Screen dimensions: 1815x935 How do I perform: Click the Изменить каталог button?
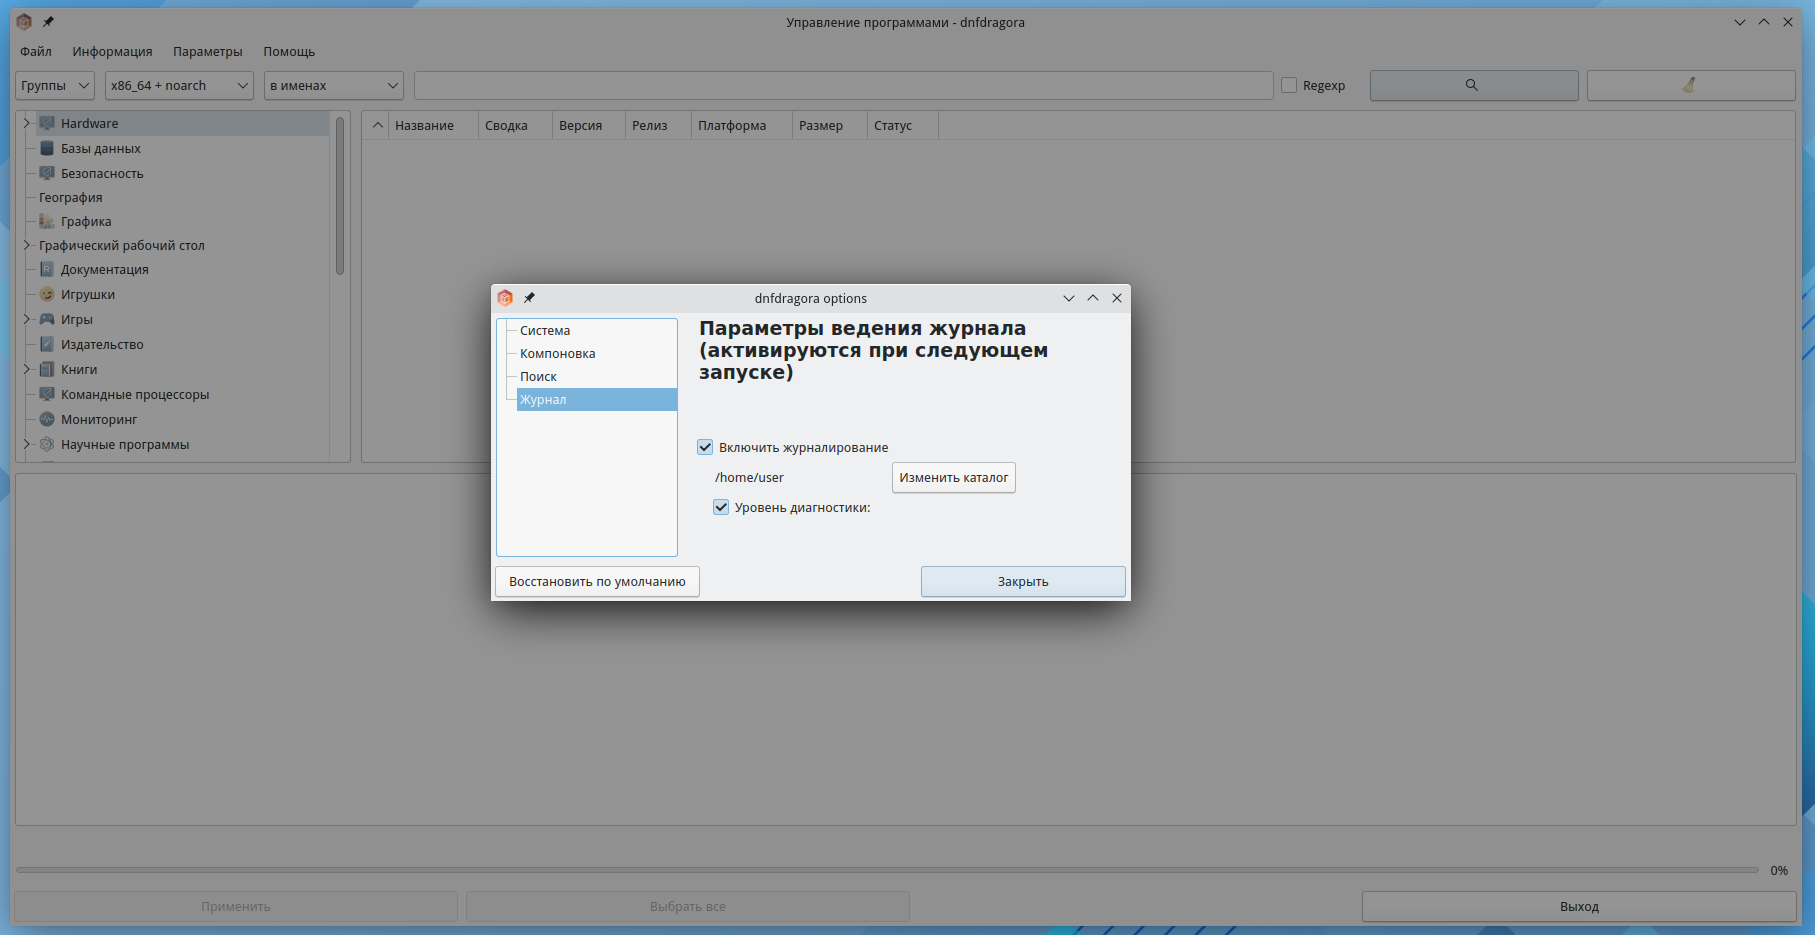click(953, 477)
